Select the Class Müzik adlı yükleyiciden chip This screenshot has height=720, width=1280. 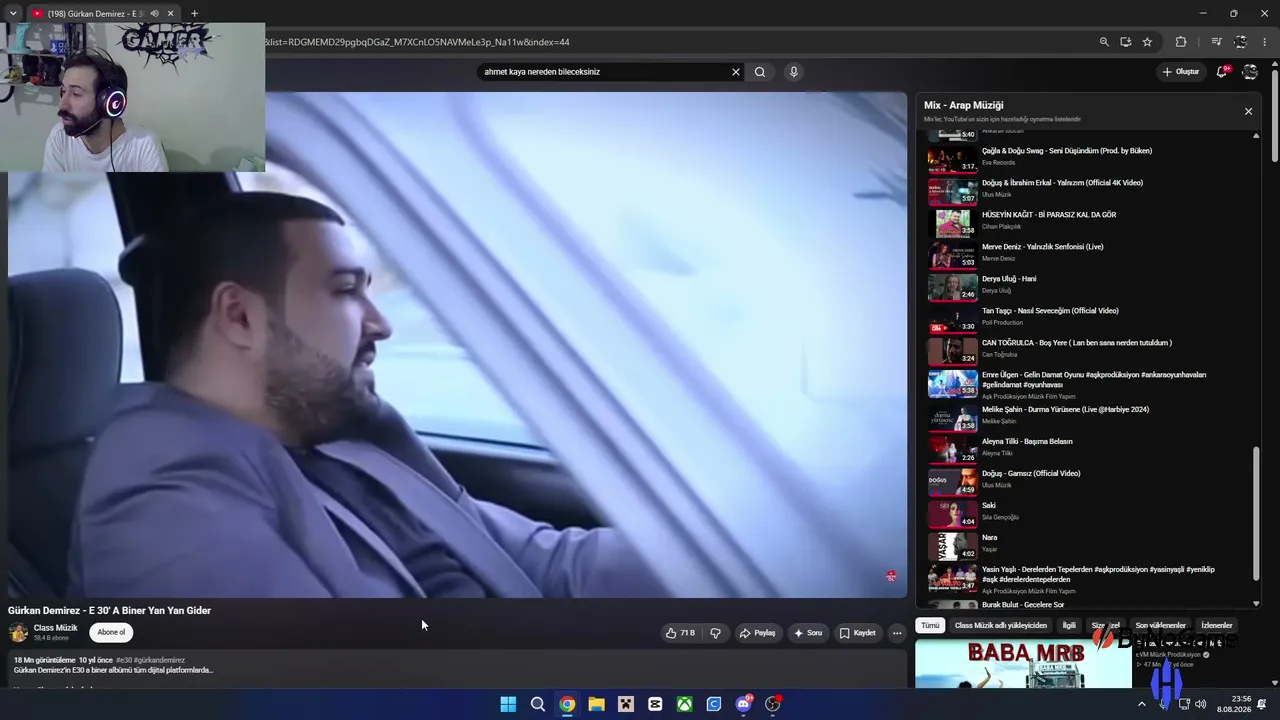tap(1001, 626)
